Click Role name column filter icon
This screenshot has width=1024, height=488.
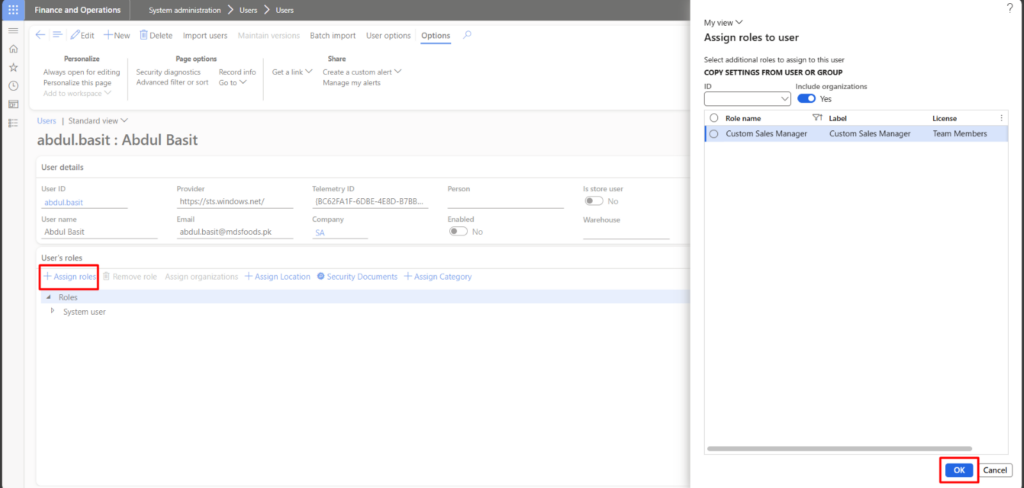coord(816,118)
